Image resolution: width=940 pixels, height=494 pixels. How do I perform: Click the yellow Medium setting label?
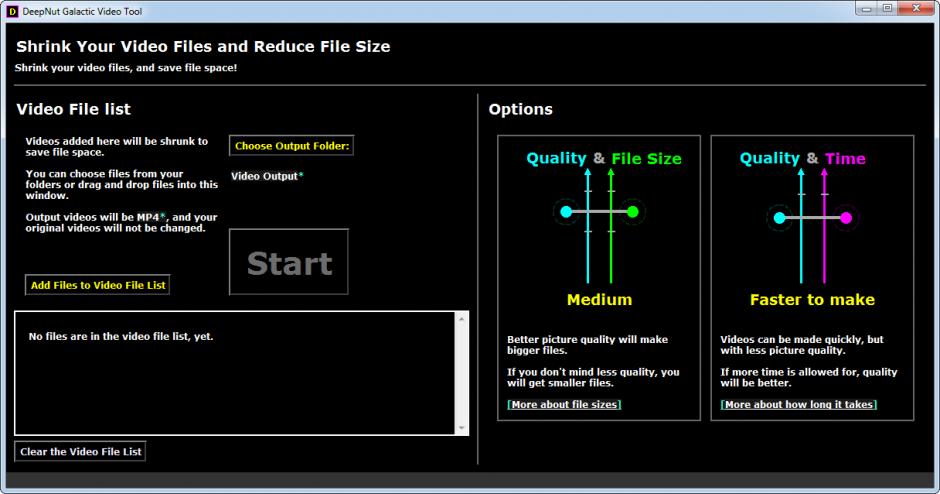click(x=599, y=300)
